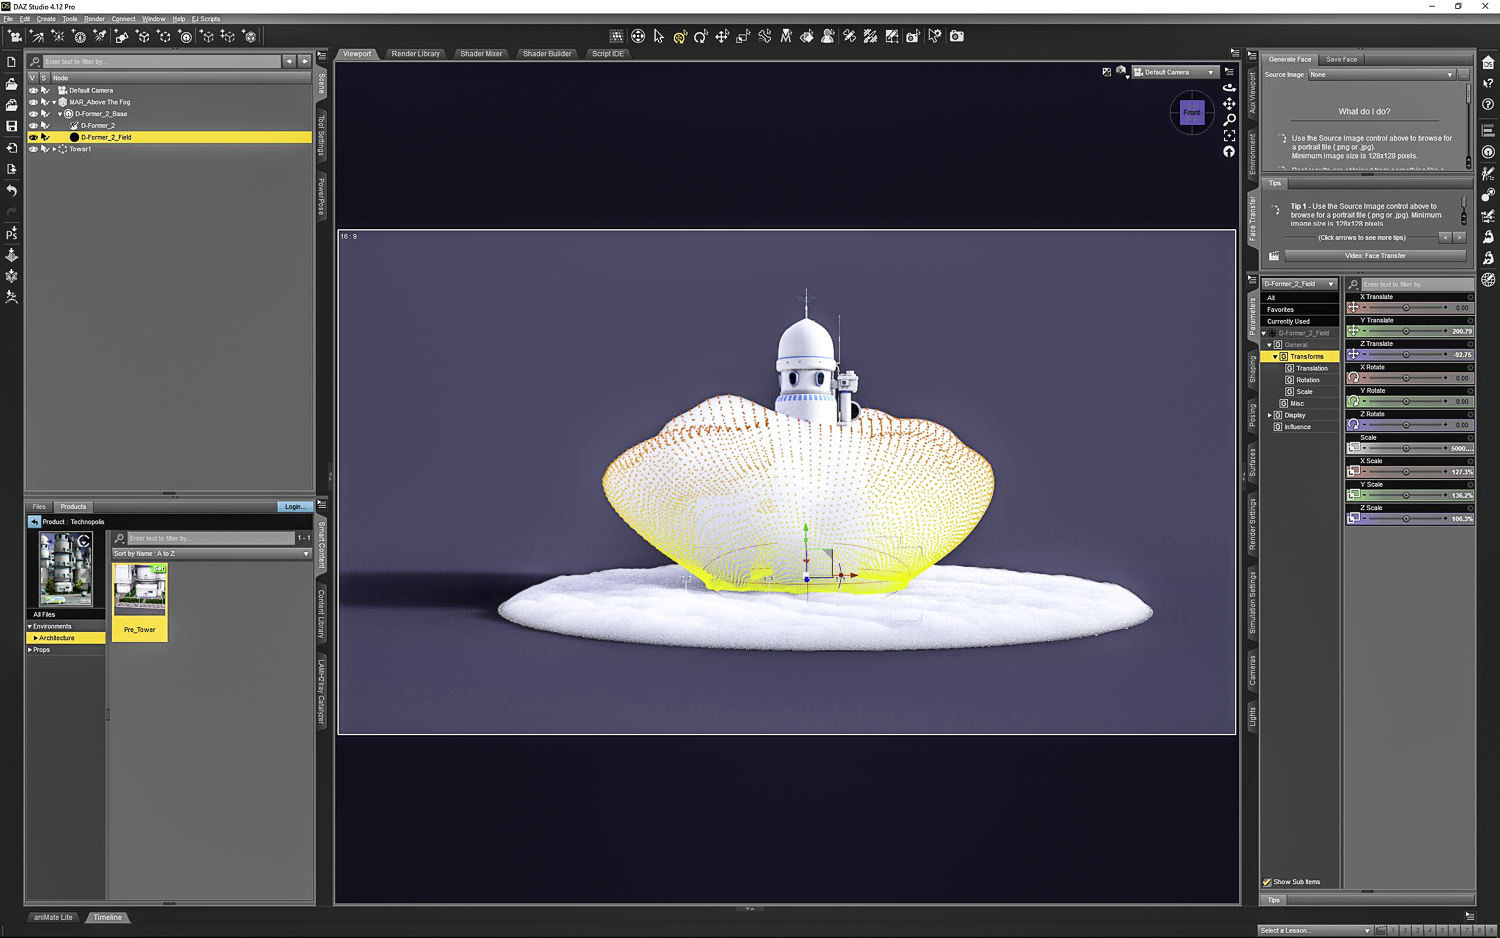
Task: Expand the Props category
Action: pyautogui.click(x=30, y=650)
